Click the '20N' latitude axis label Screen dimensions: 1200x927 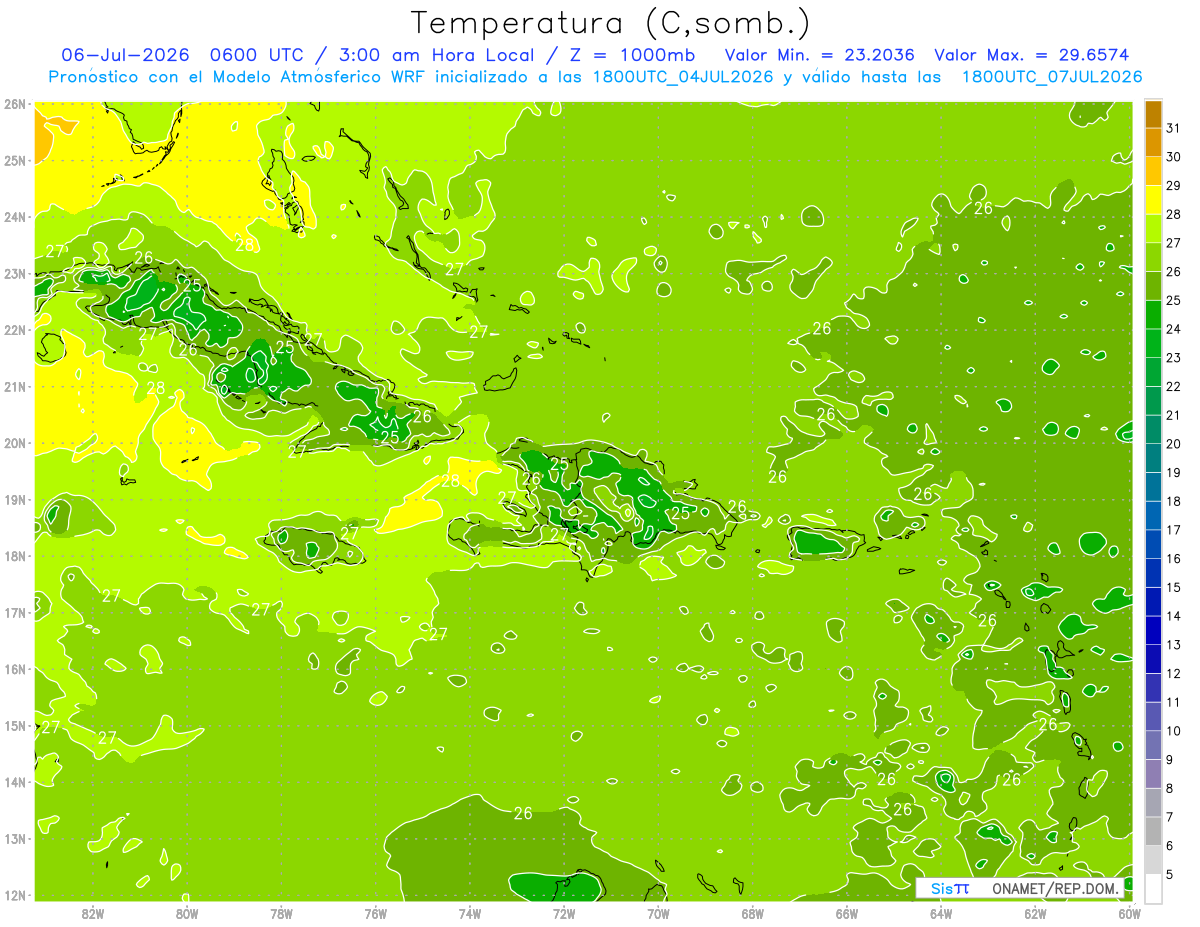pos(14,443)
